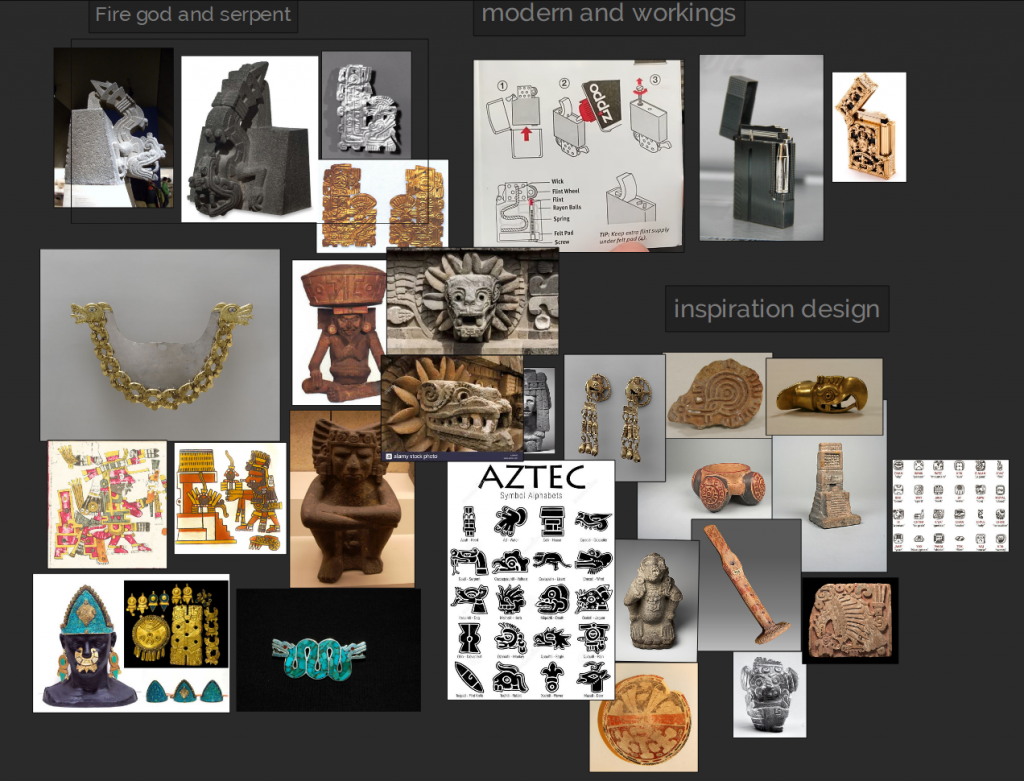
Task: Select the grey carved mask vessel photo
Action: tap(769, 695)
